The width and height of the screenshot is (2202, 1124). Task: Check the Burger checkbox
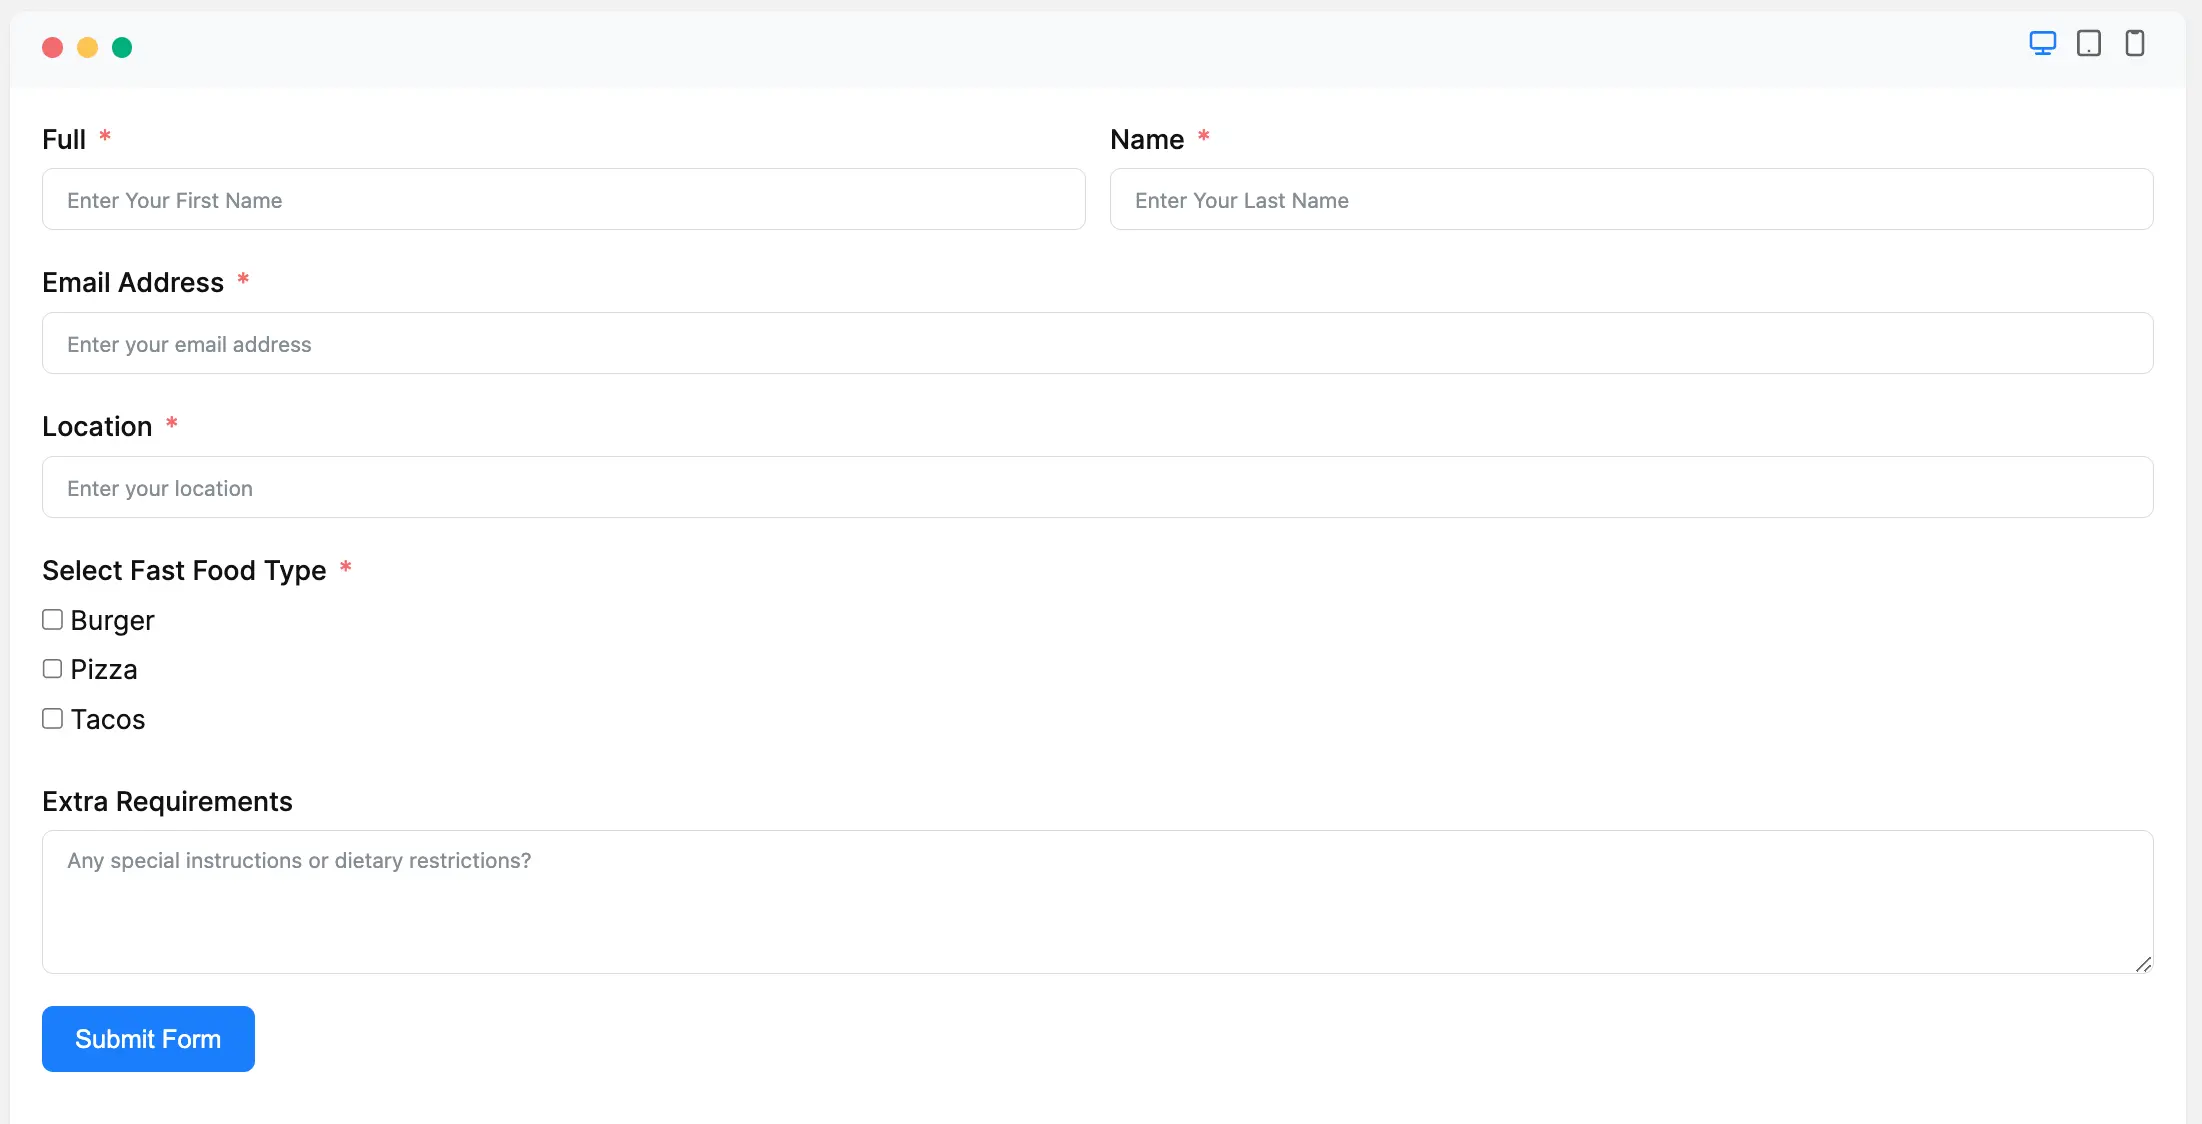coord(52,620)
